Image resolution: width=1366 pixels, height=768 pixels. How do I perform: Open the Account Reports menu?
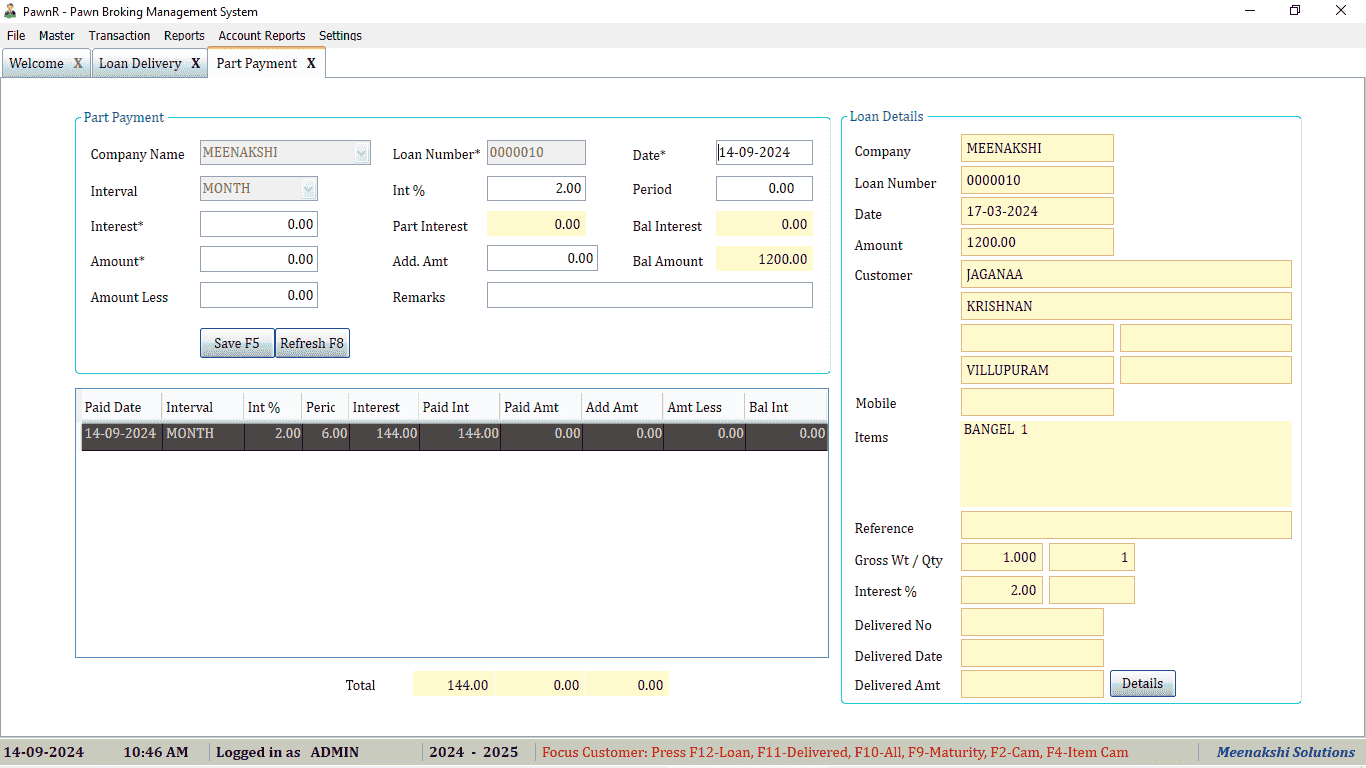[x=261, y=35]
